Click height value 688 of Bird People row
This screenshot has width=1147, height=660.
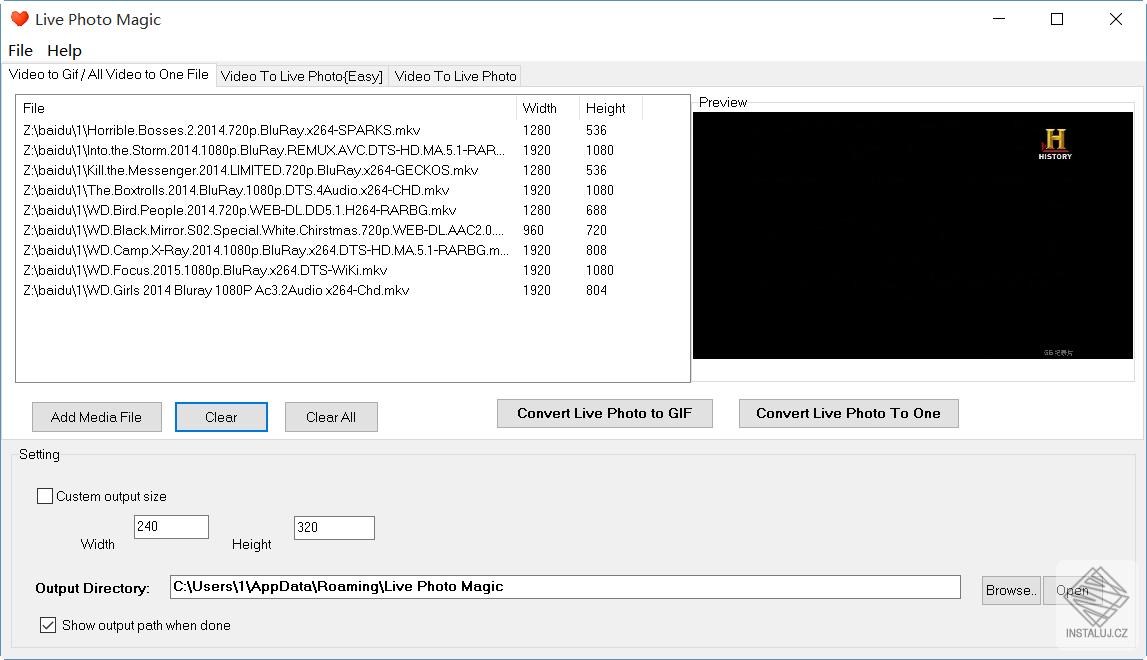click(596, 210)
